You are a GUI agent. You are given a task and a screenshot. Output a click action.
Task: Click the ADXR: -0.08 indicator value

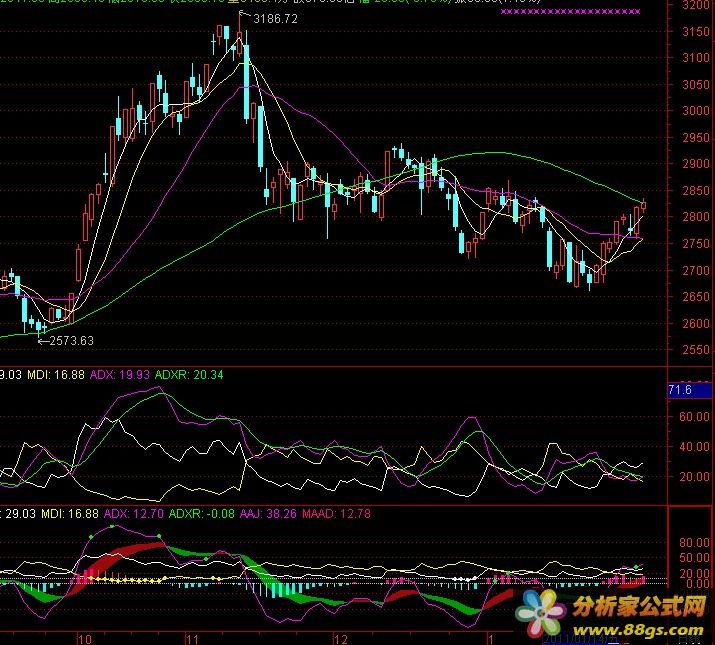202,514
